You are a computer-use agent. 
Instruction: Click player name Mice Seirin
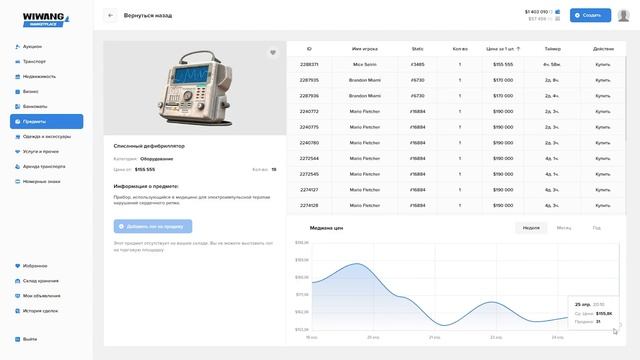click(x=364, y=64)
